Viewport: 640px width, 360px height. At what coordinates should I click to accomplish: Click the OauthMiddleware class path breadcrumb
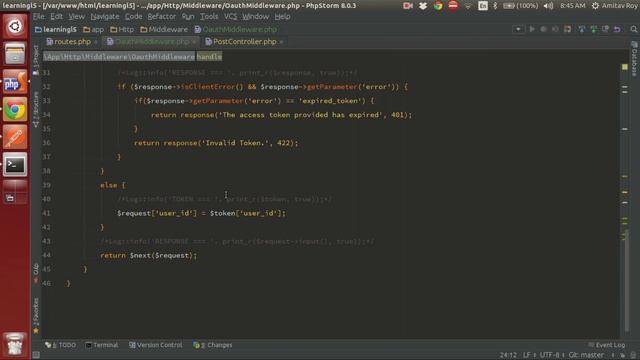(x=119, y=57)
